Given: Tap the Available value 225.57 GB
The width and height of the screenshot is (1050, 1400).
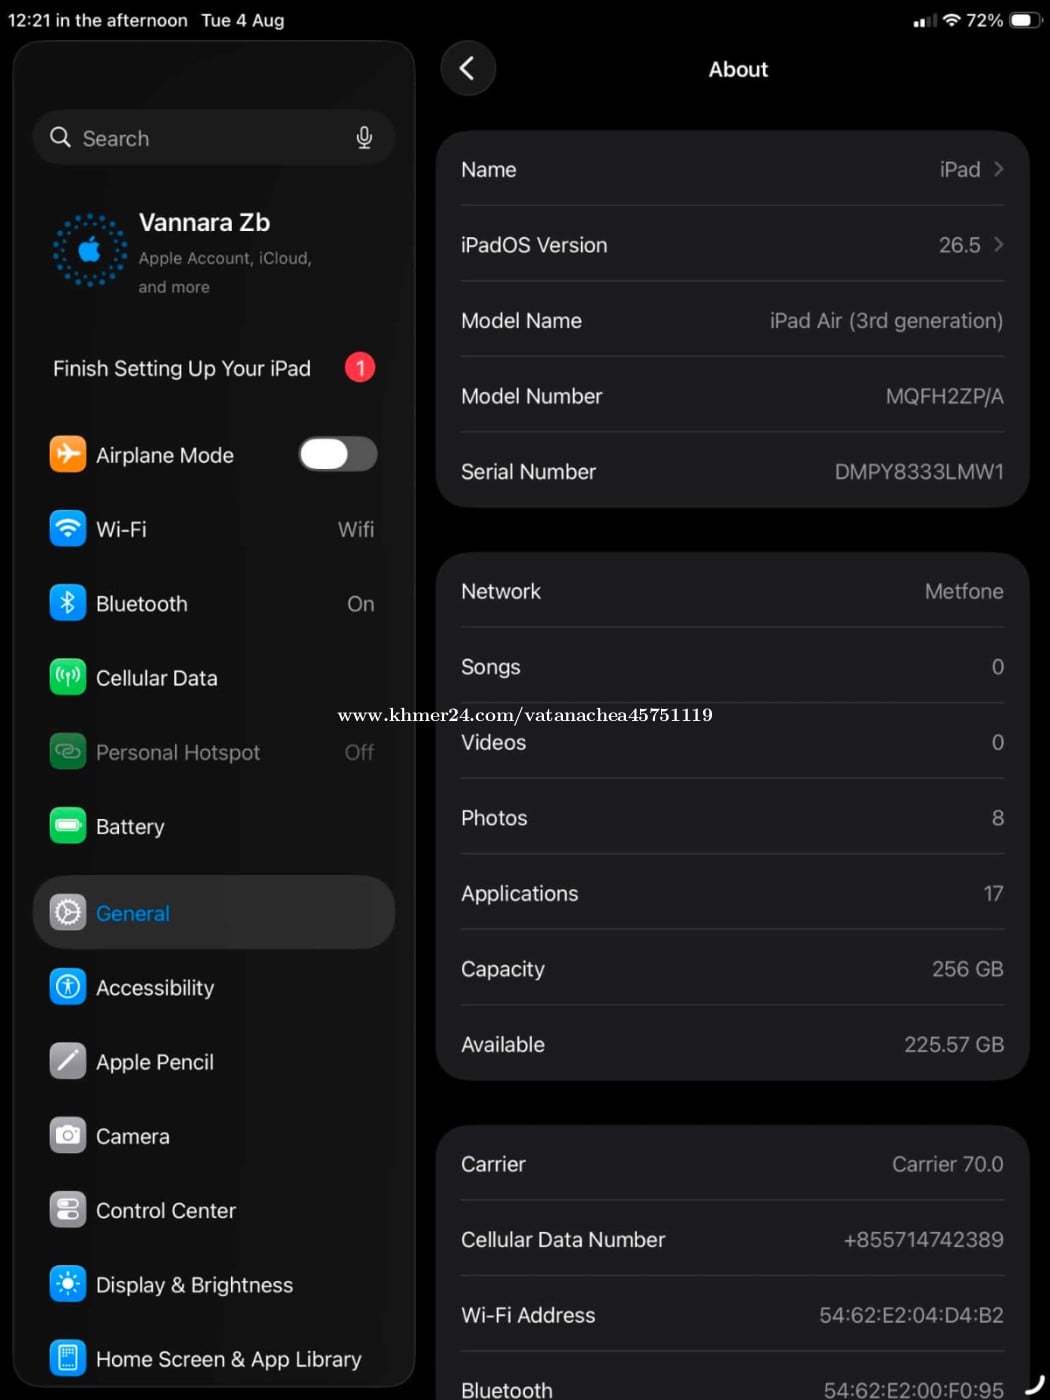Looking at the screenshot, I should [x=954, y=1044].
